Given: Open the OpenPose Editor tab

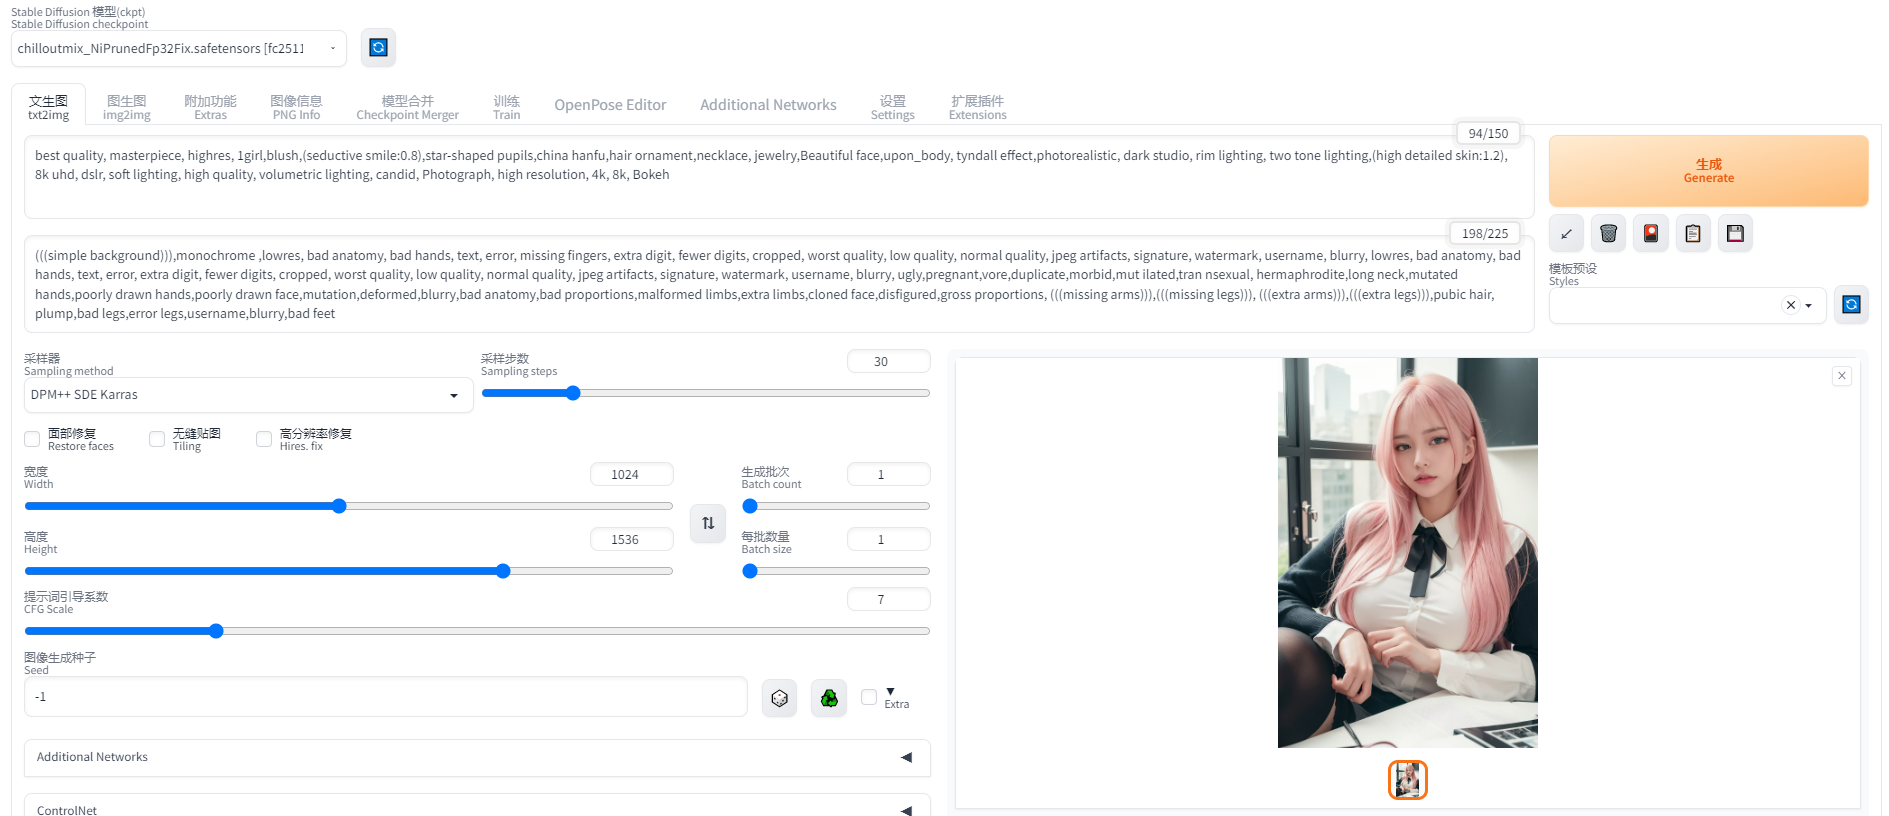Looking at the screenshot, I should point(610,105).
